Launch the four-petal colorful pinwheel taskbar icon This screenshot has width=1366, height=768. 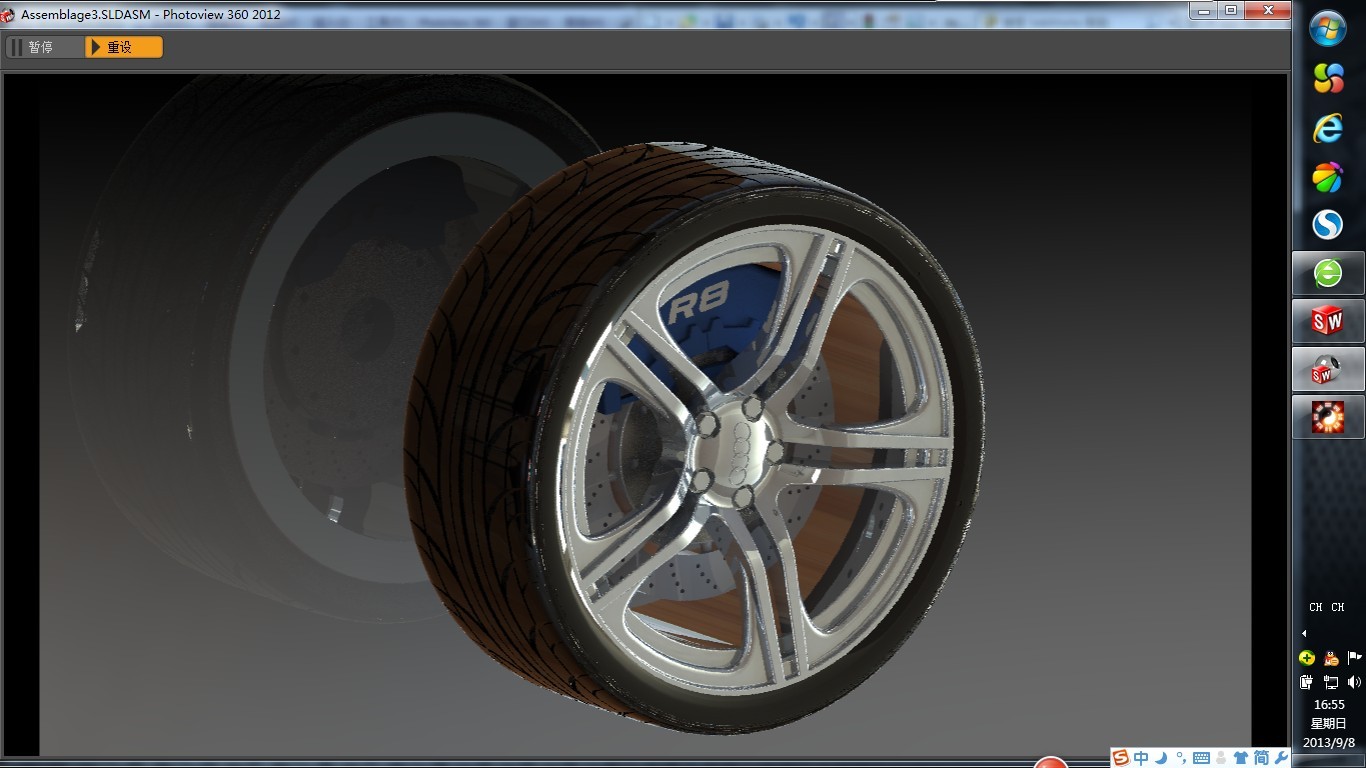point(1328,78)
